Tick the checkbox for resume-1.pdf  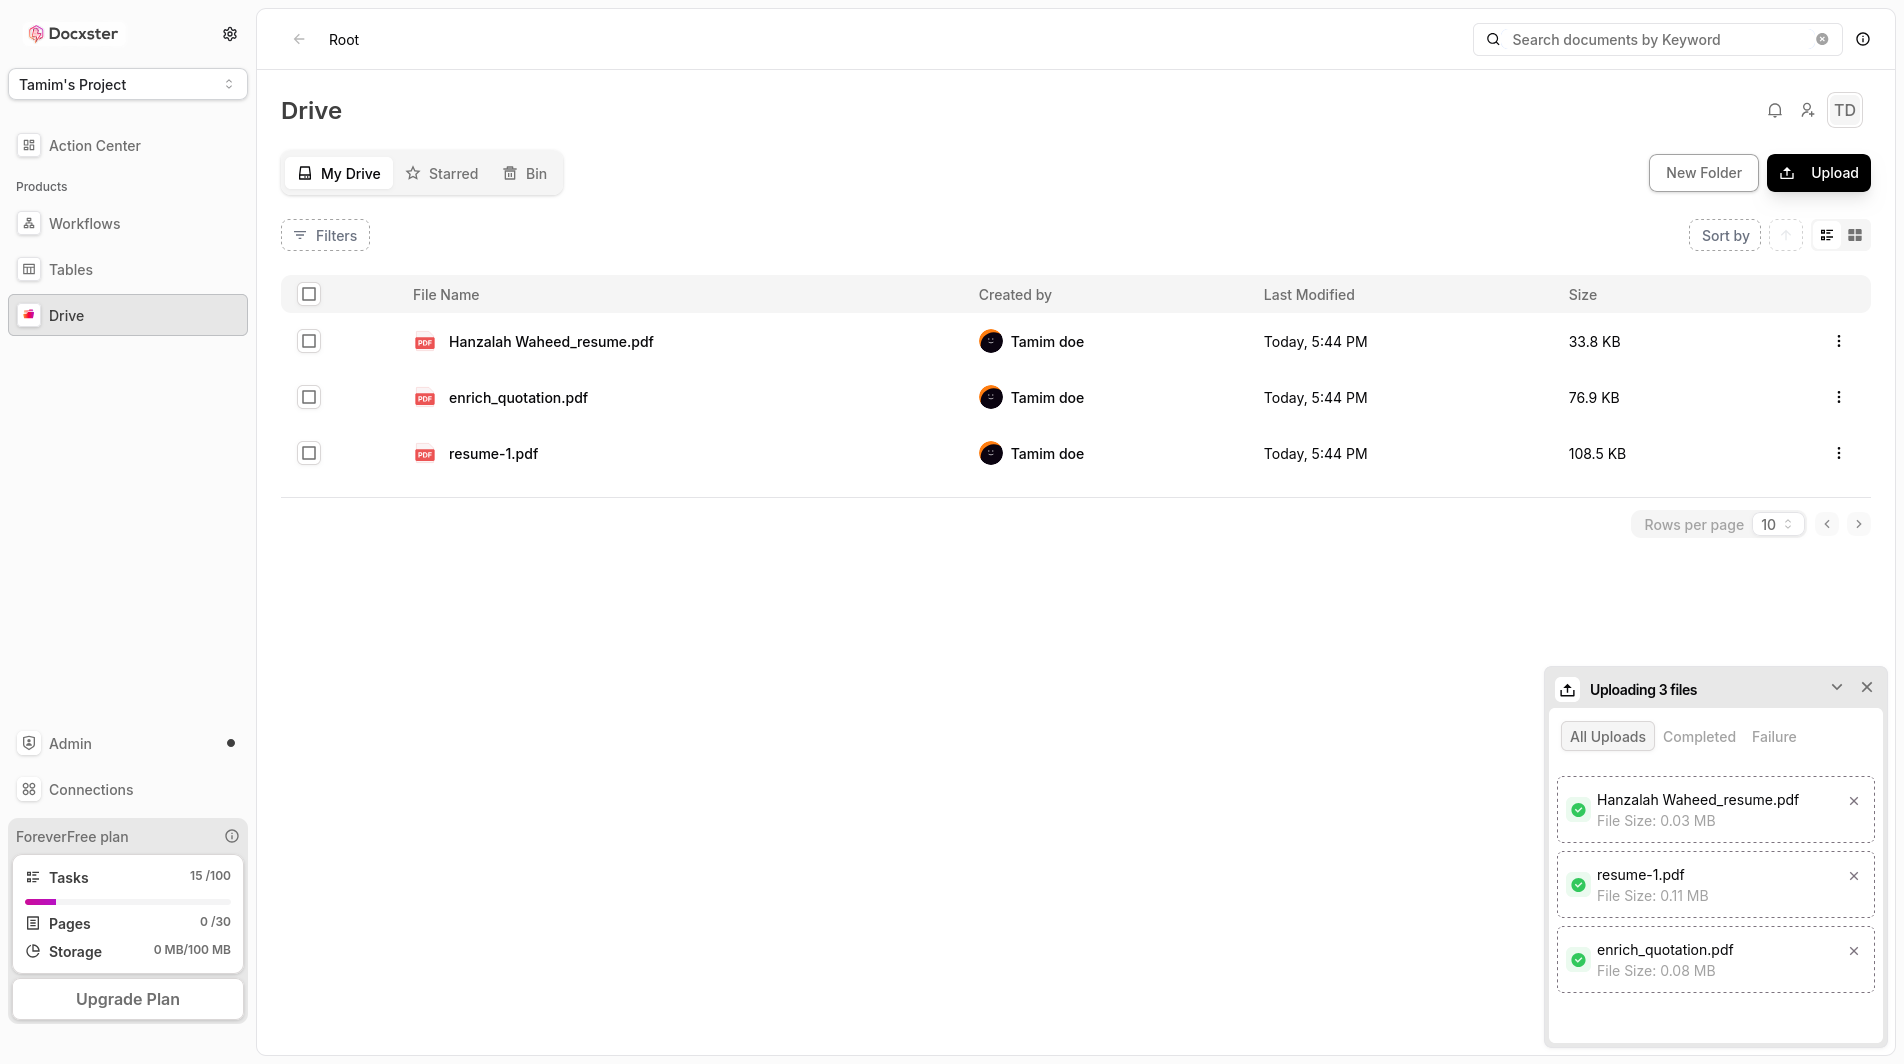pos(309,453)
